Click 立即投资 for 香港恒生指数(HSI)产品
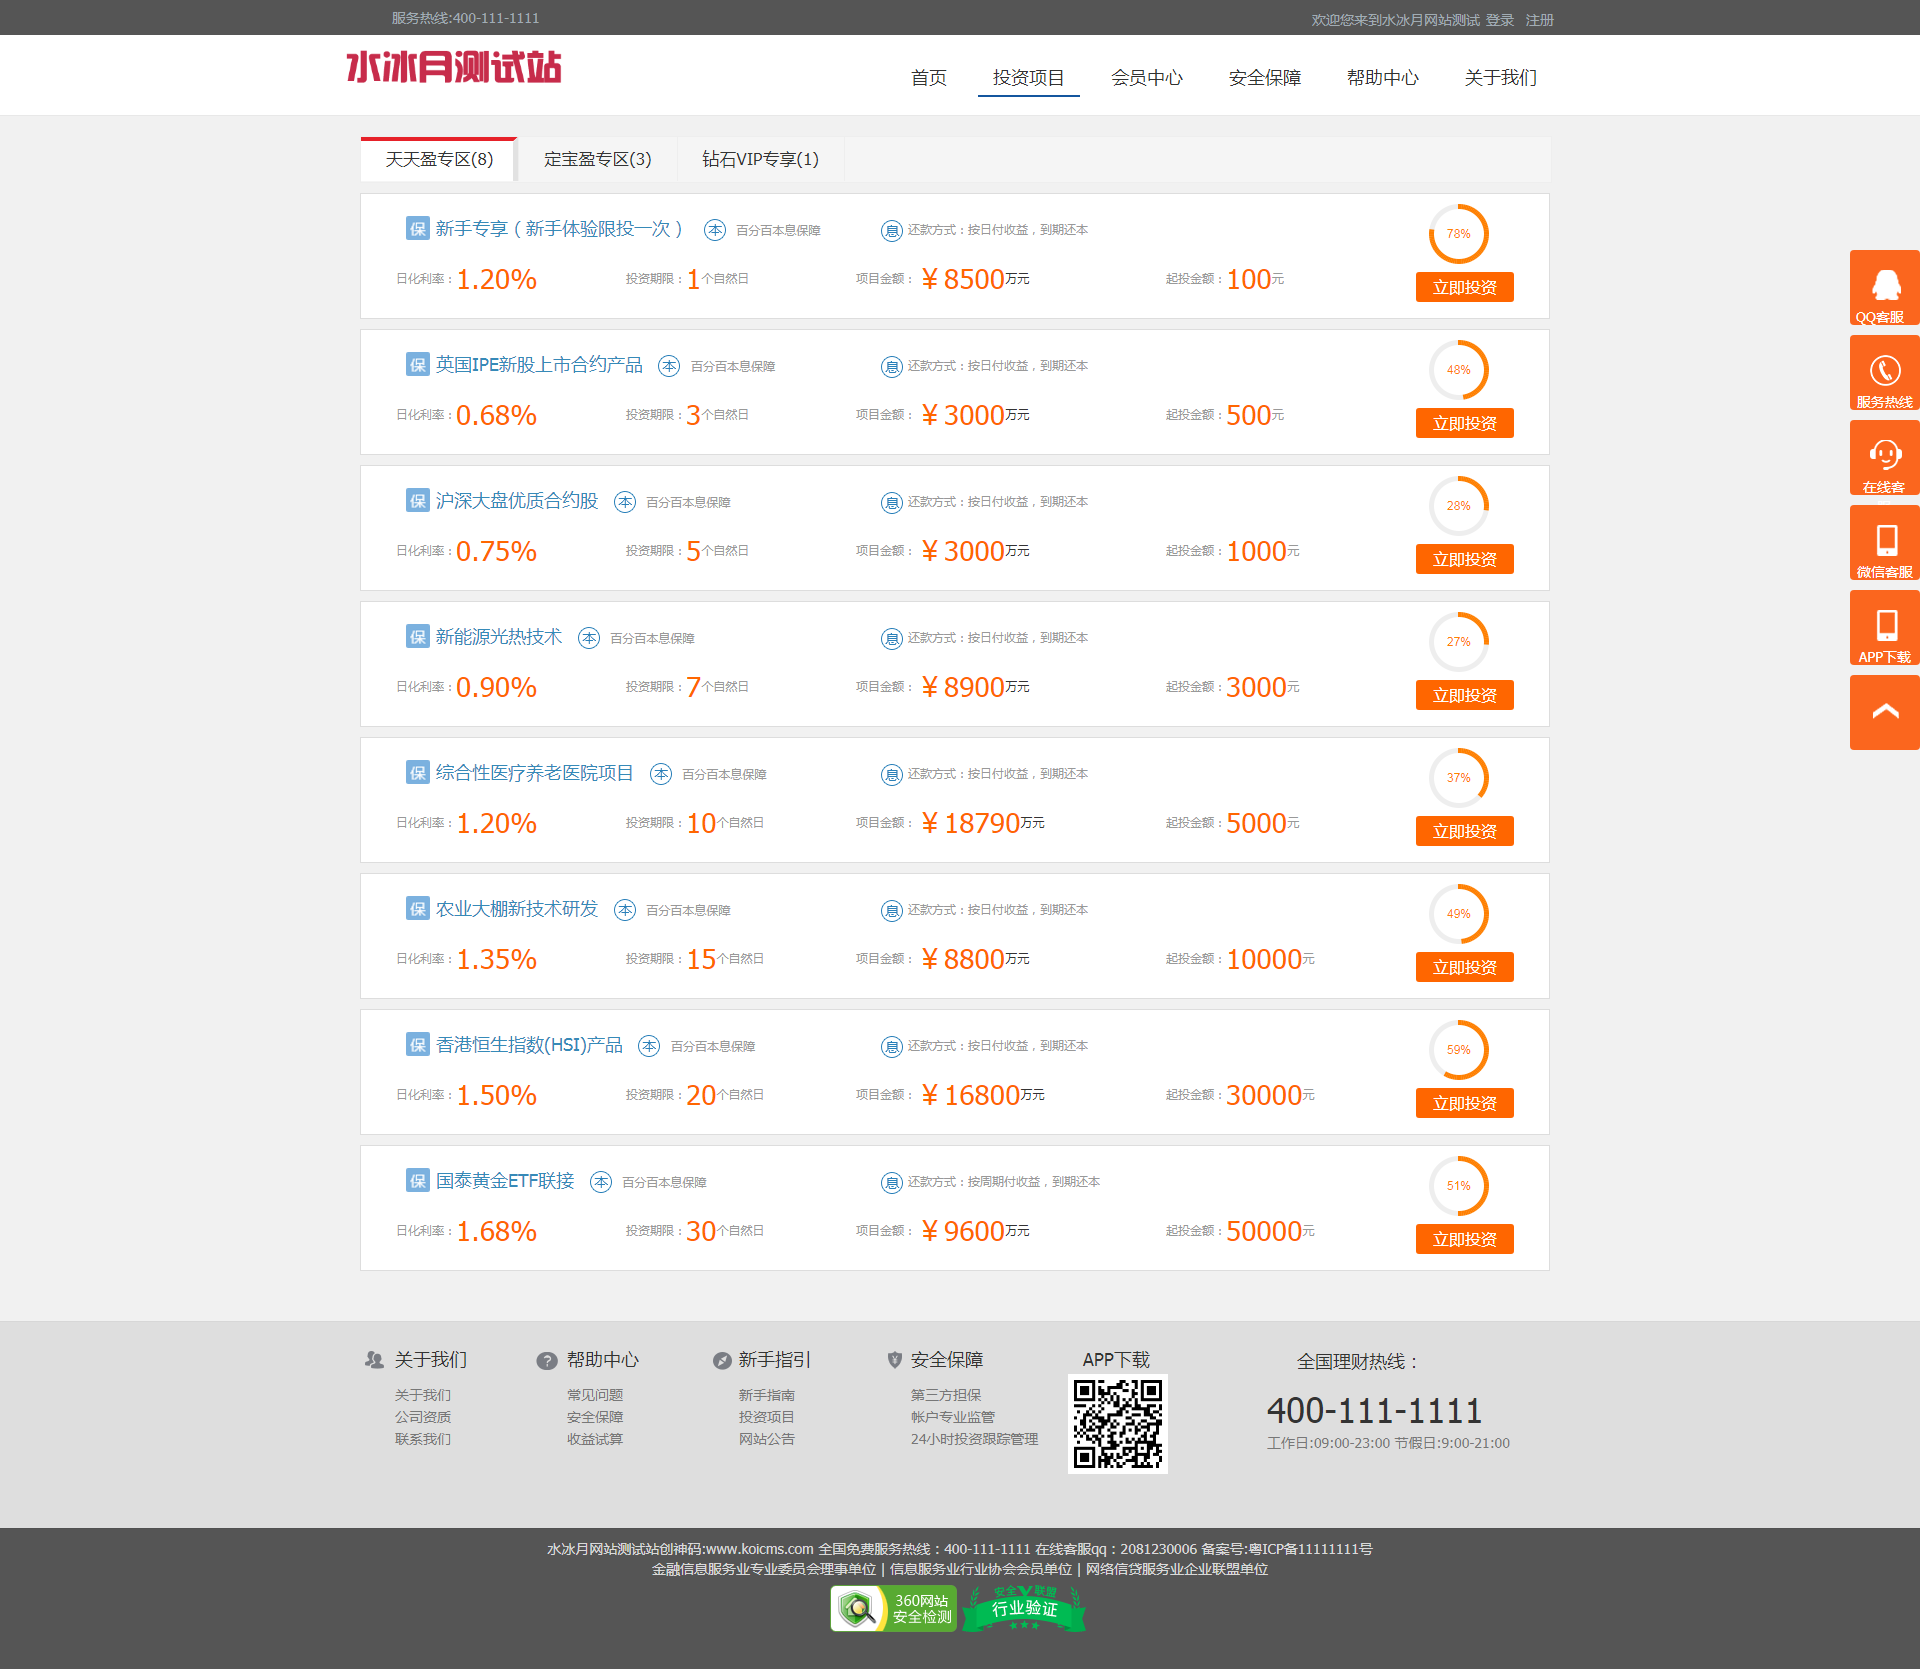The width and height of the screenshot is (1920, 1669). 1464,1103
